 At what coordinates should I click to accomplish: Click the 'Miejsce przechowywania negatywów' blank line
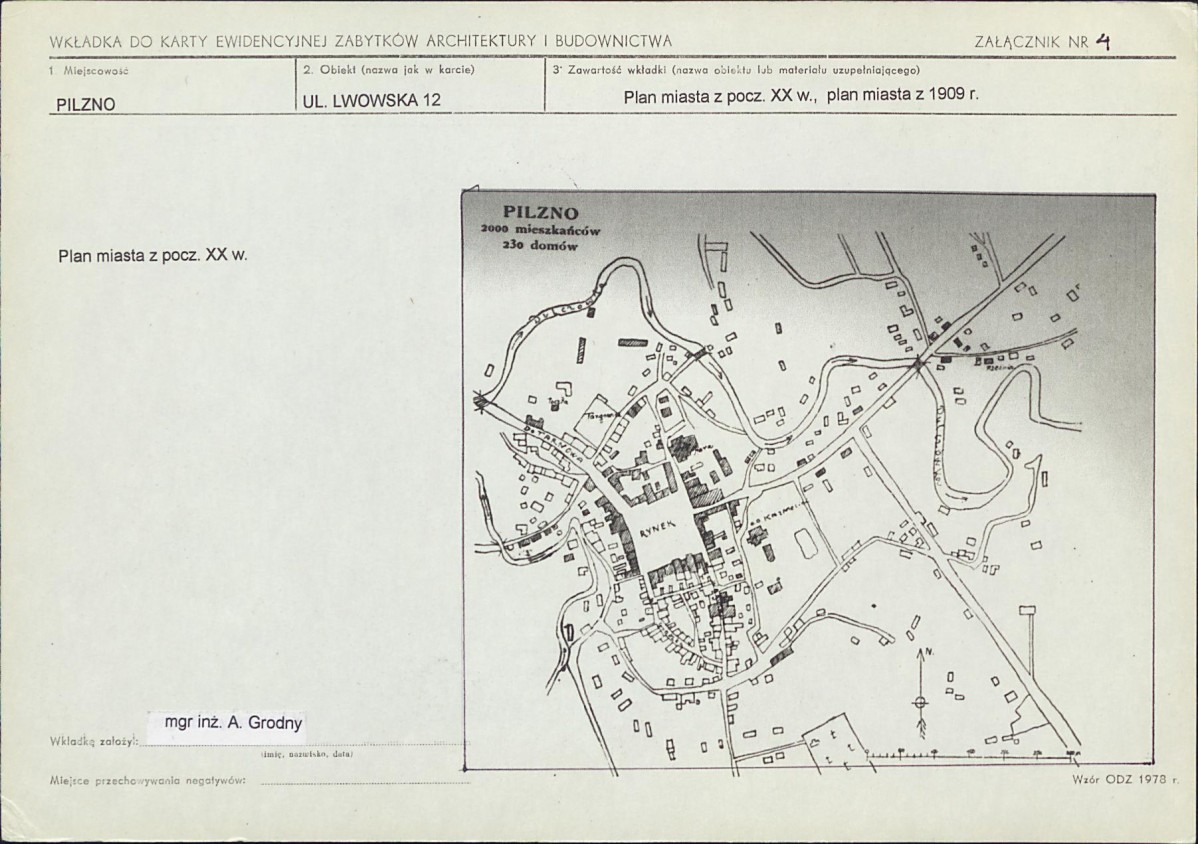click(365, 781)
